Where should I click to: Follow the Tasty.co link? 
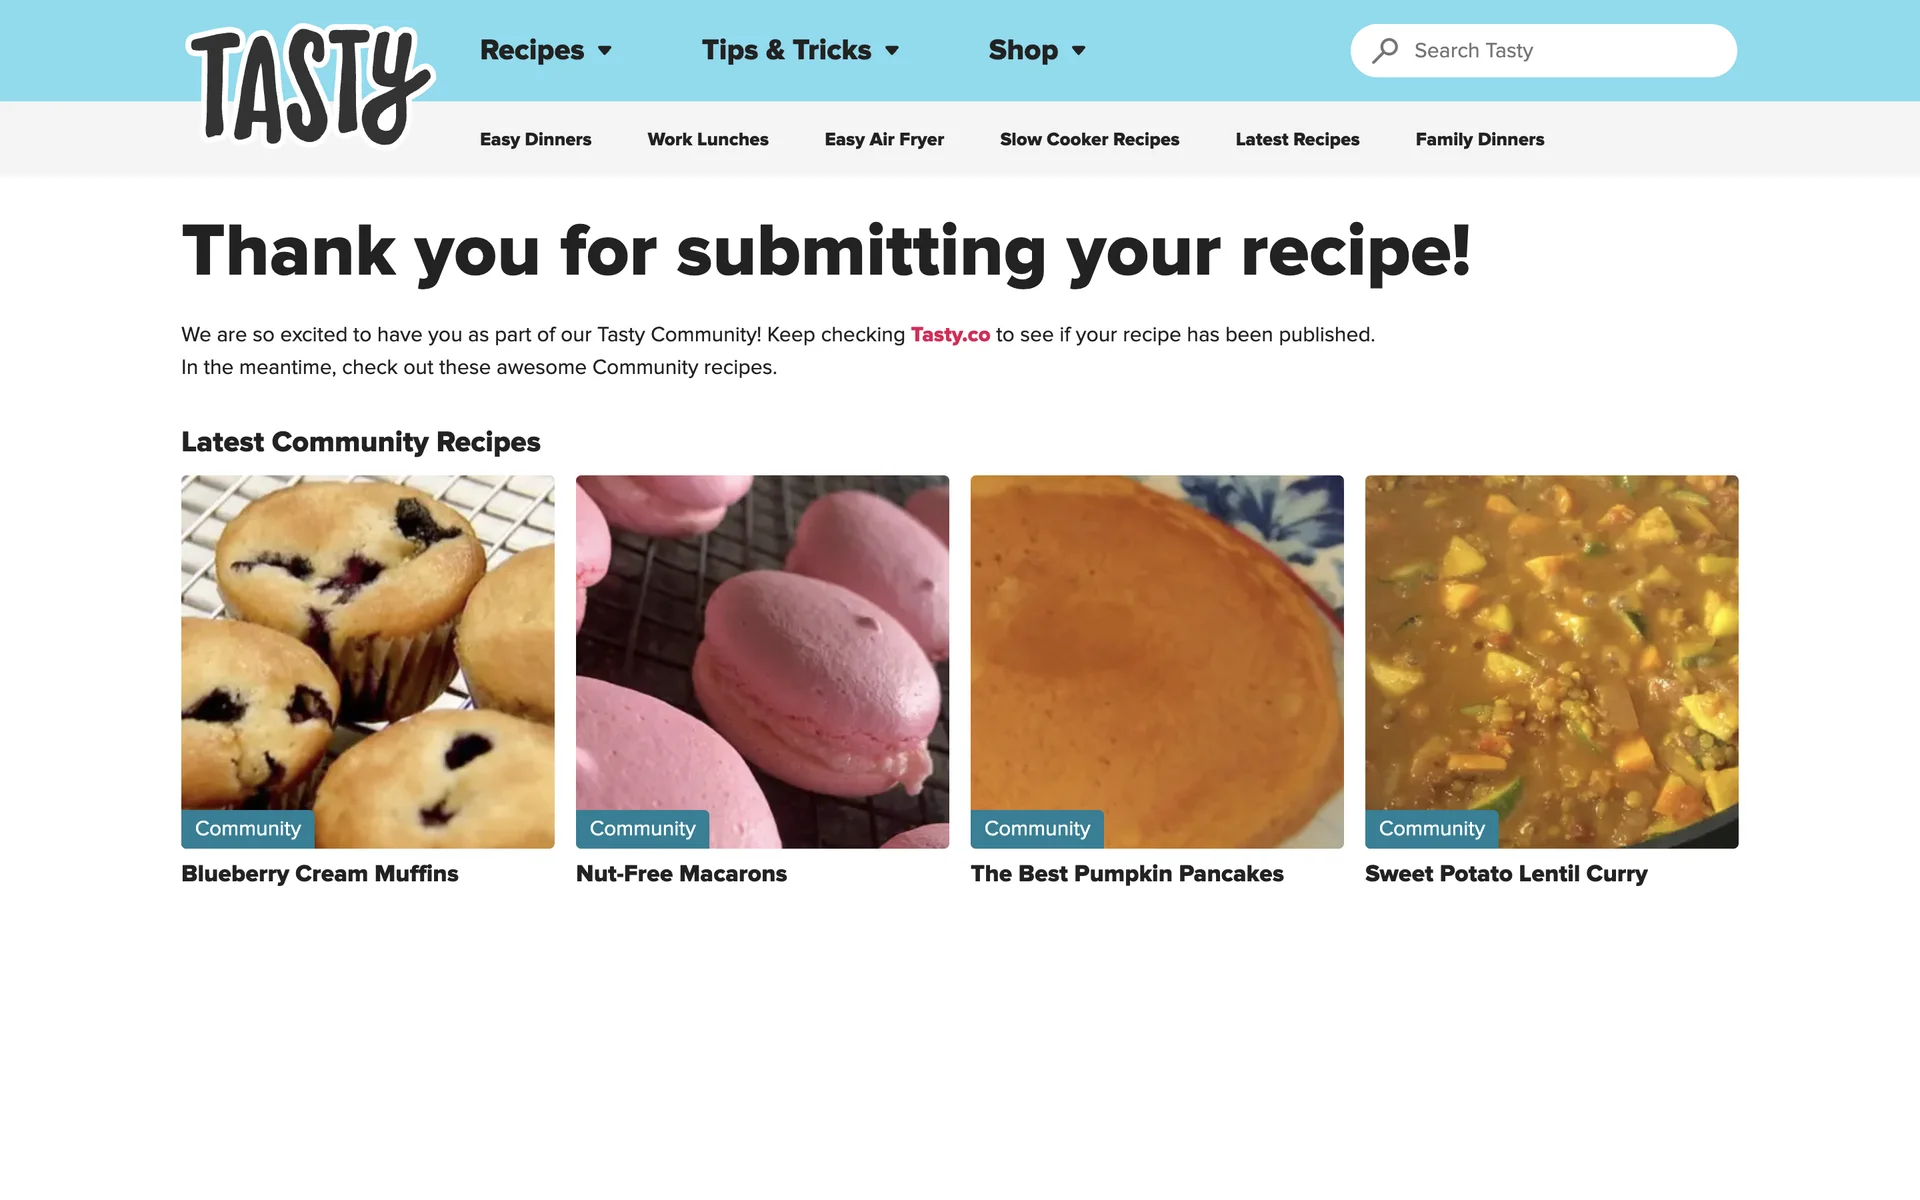click(950, 334)
